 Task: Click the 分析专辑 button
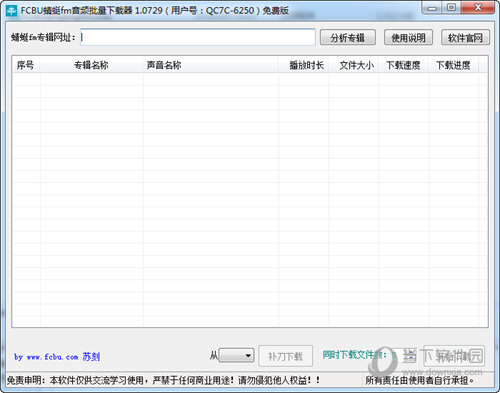pos(348,37)
